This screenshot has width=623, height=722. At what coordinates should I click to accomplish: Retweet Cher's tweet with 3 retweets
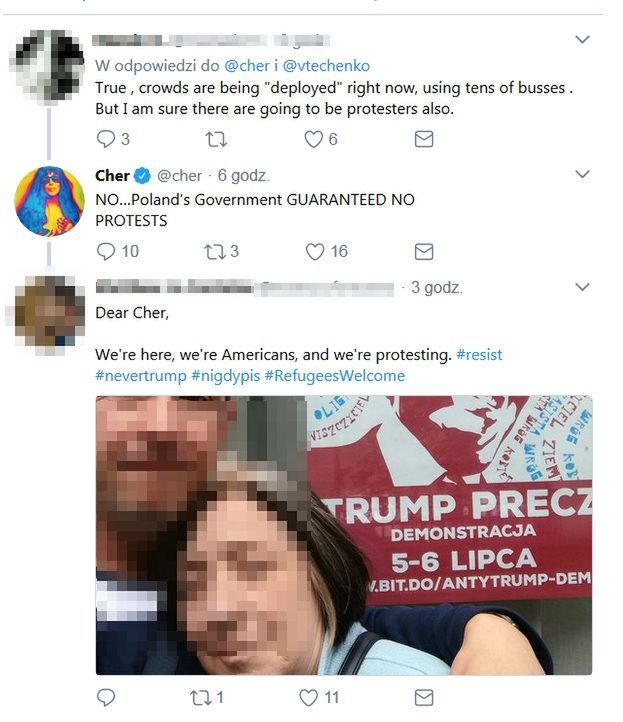coord(214,251)
